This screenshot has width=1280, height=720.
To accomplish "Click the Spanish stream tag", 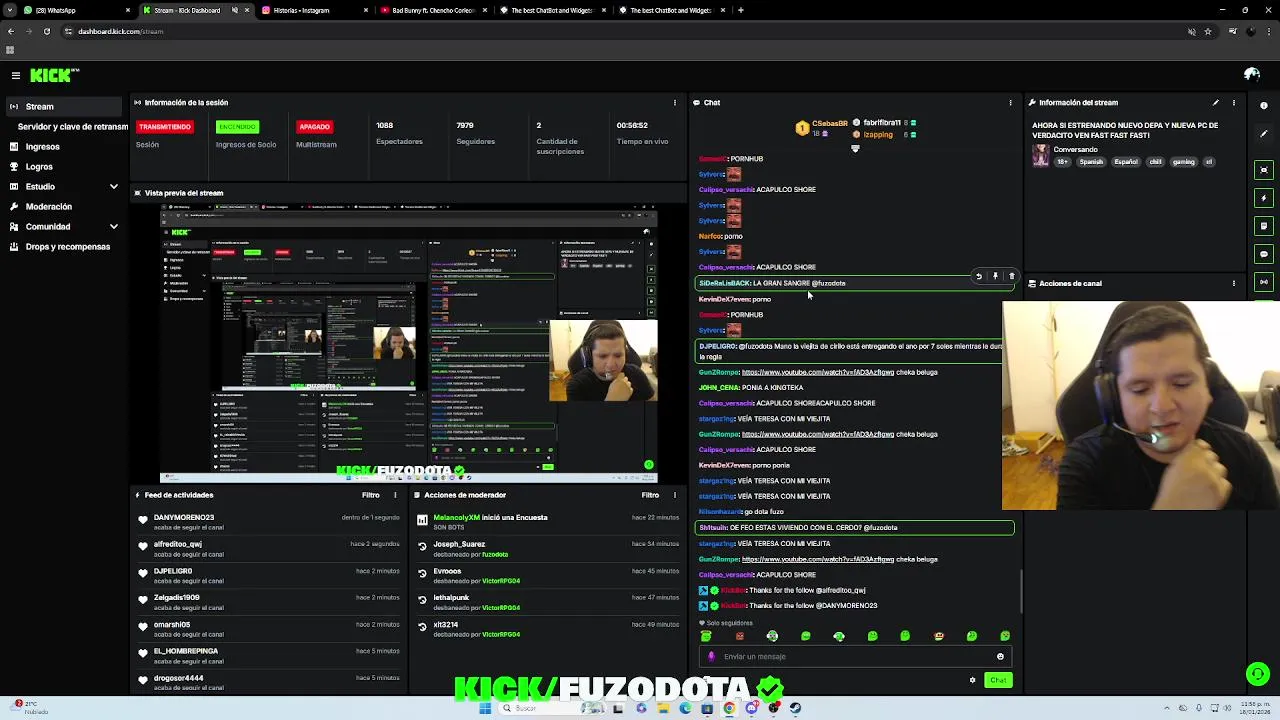I will click(x=1091, y=162).
